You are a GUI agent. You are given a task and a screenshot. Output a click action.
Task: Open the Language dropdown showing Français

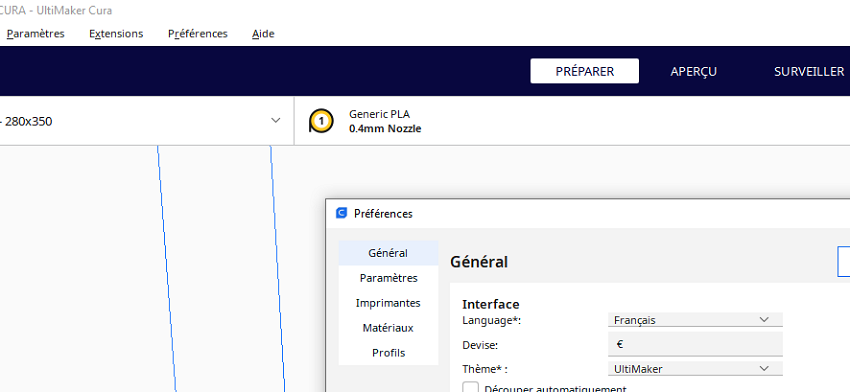(x=695, y=320)
